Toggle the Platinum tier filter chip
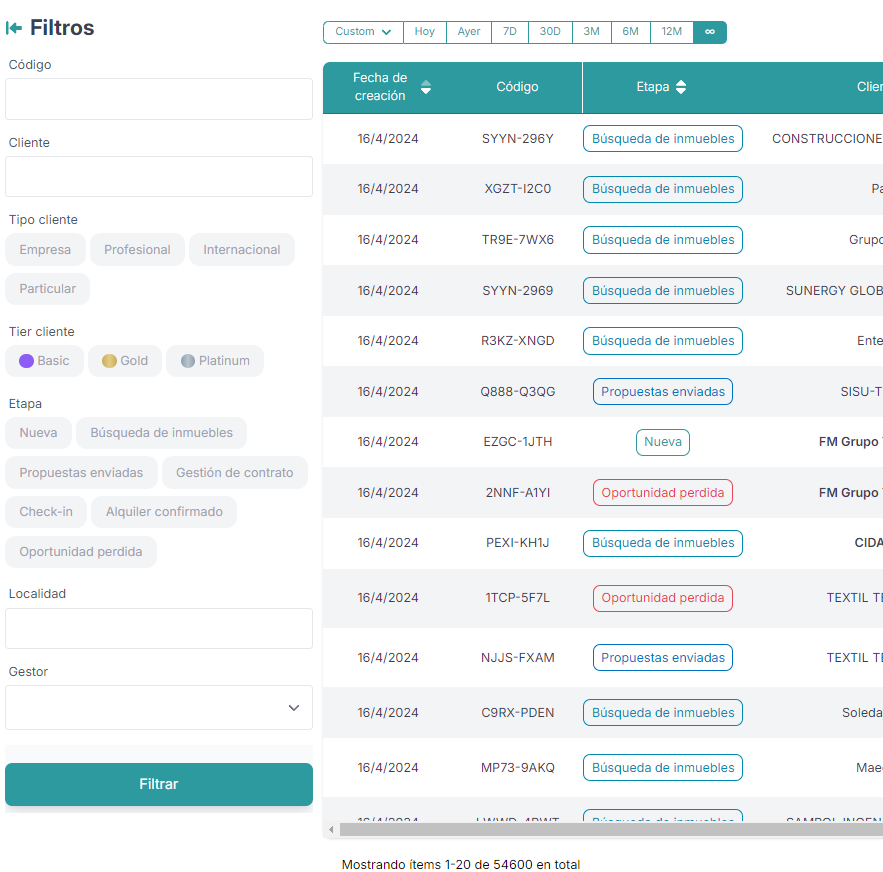Screen dimensions: 883x872 215,361
